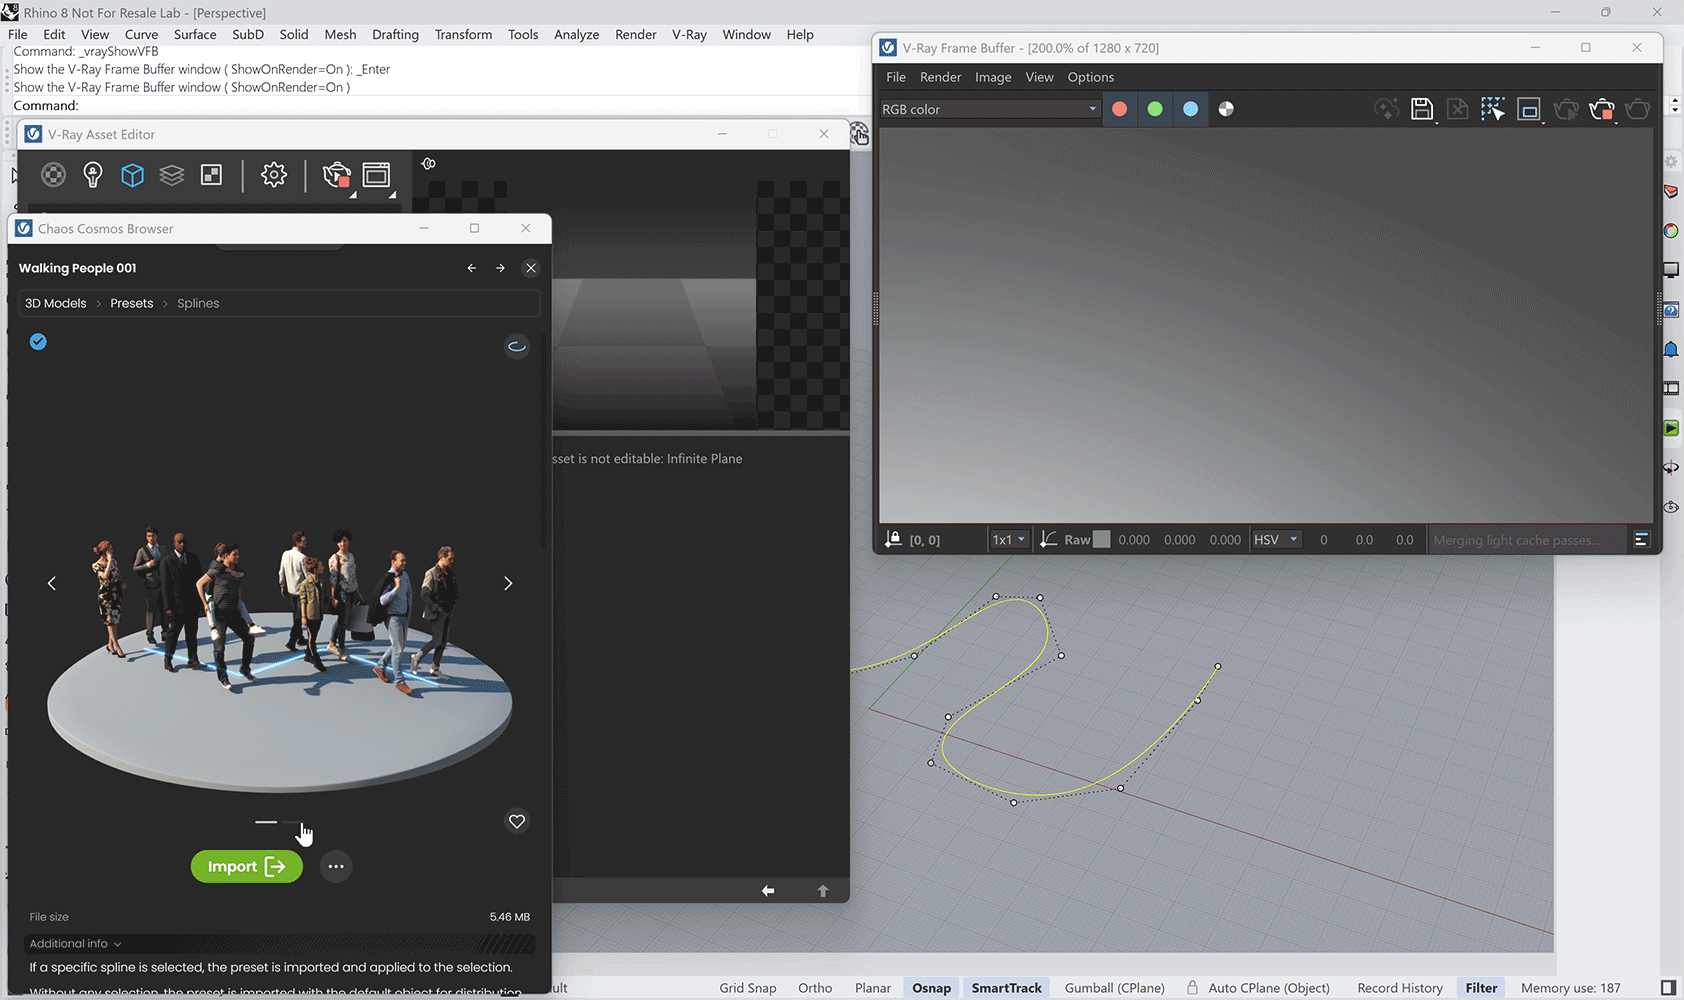The height and width of the screenshot is (1000, 1684).
Task: Click rightmost render teapot icon in Frame Buffer
Action: [x=1638, y=109]
